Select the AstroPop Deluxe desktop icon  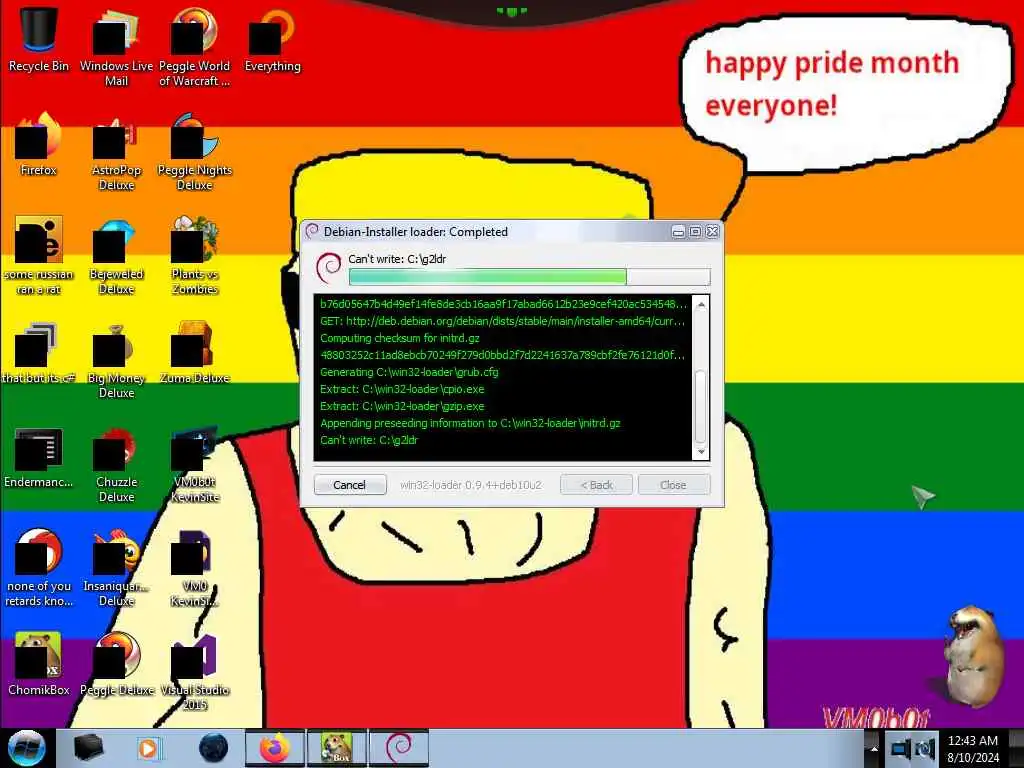point(116,152)
